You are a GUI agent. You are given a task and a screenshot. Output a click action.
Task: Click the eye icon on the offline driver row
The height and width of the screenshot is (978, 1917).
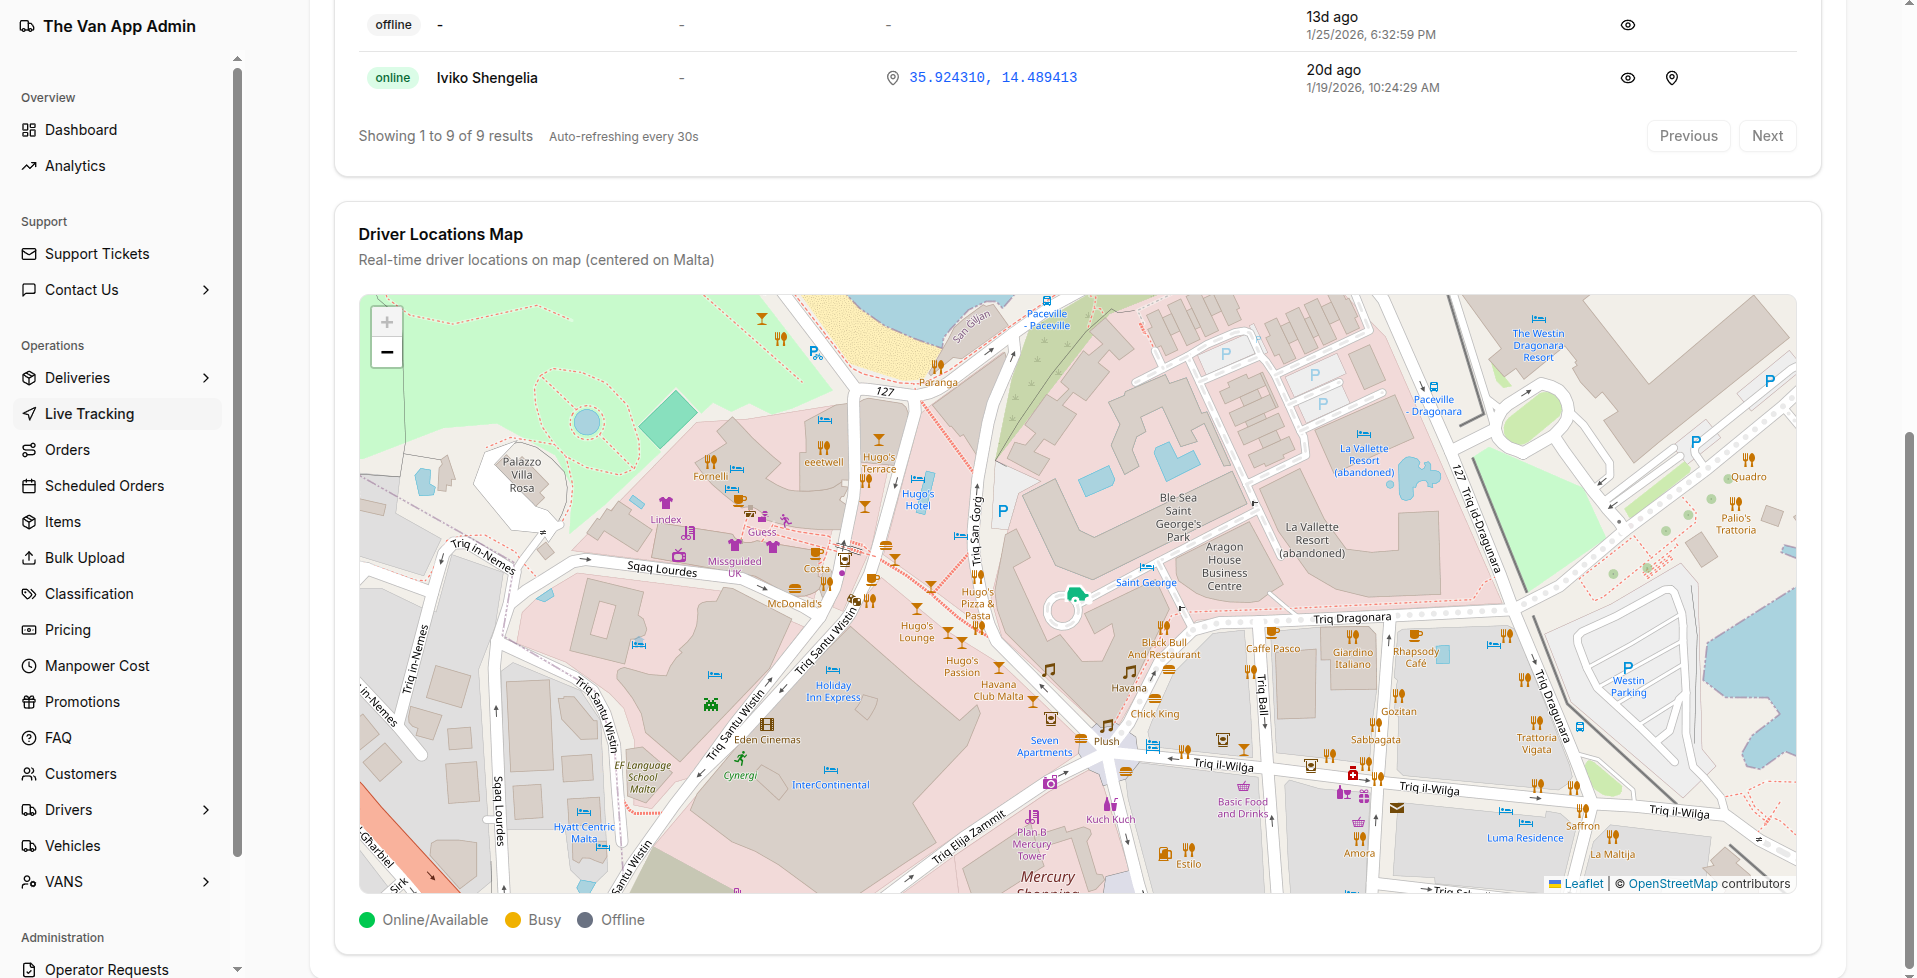click(x=1627, y=25)
